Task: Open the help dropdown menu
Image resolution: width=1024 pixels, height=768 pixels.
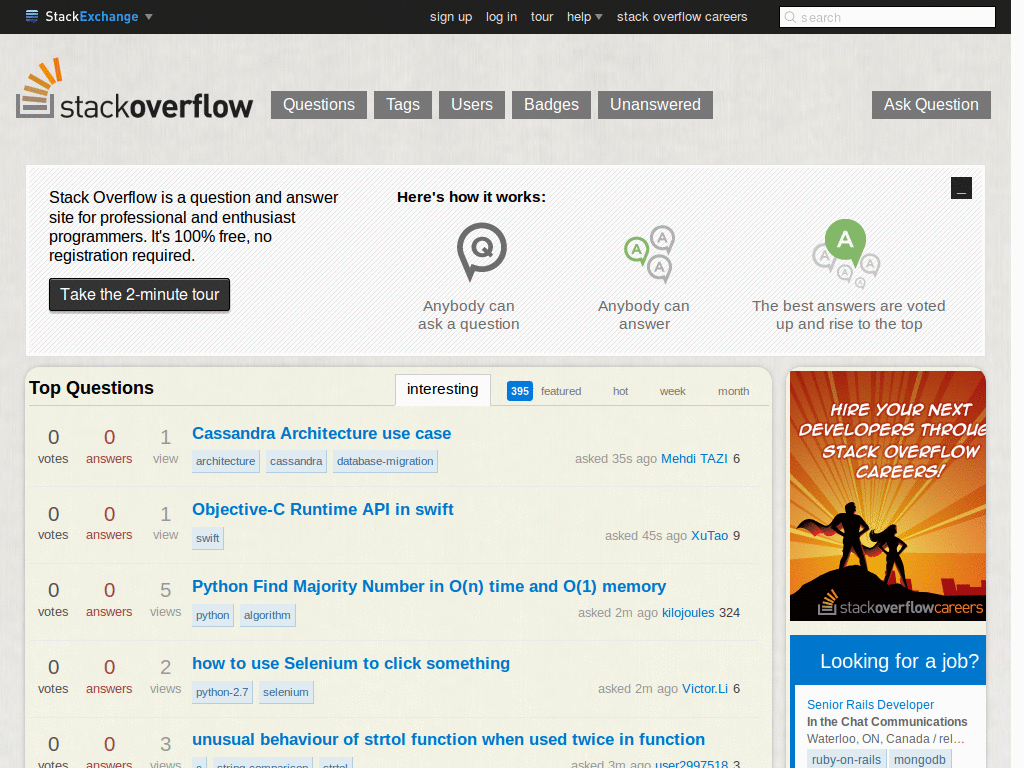Action: pos(584,17)
